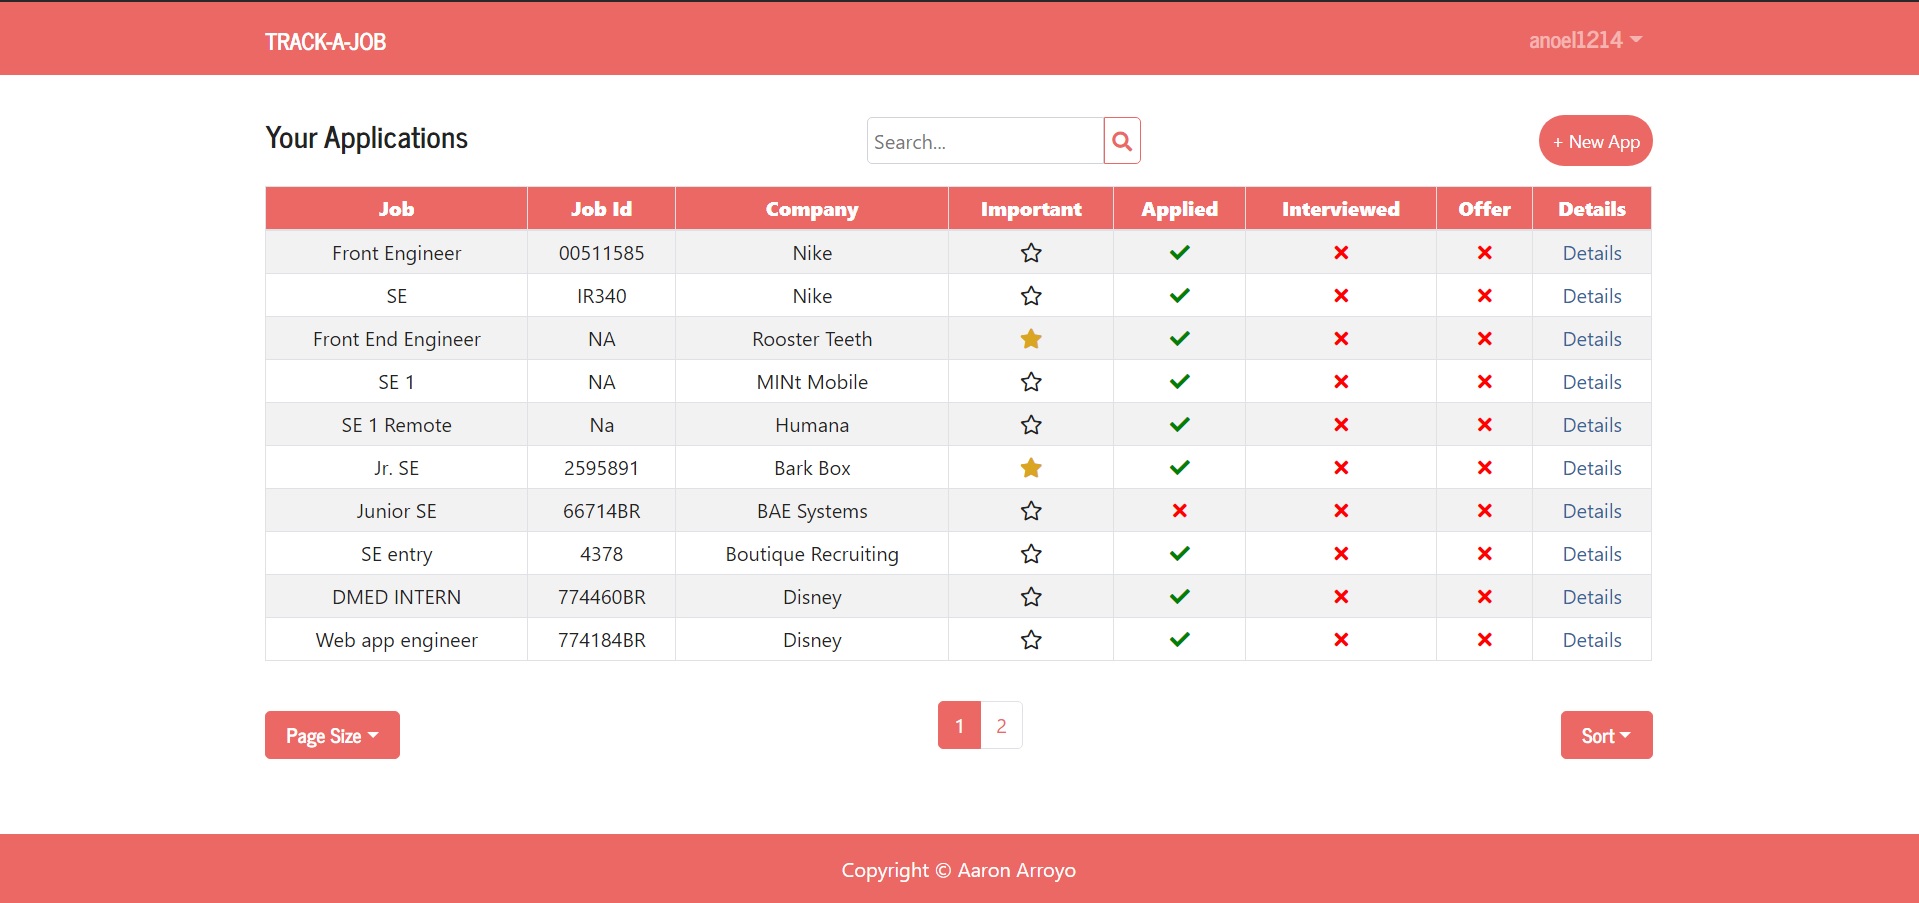1919x903 pixels.
Task: Select the 'Boutique Recruiting' company cell
Action: (x=812, y=554)
